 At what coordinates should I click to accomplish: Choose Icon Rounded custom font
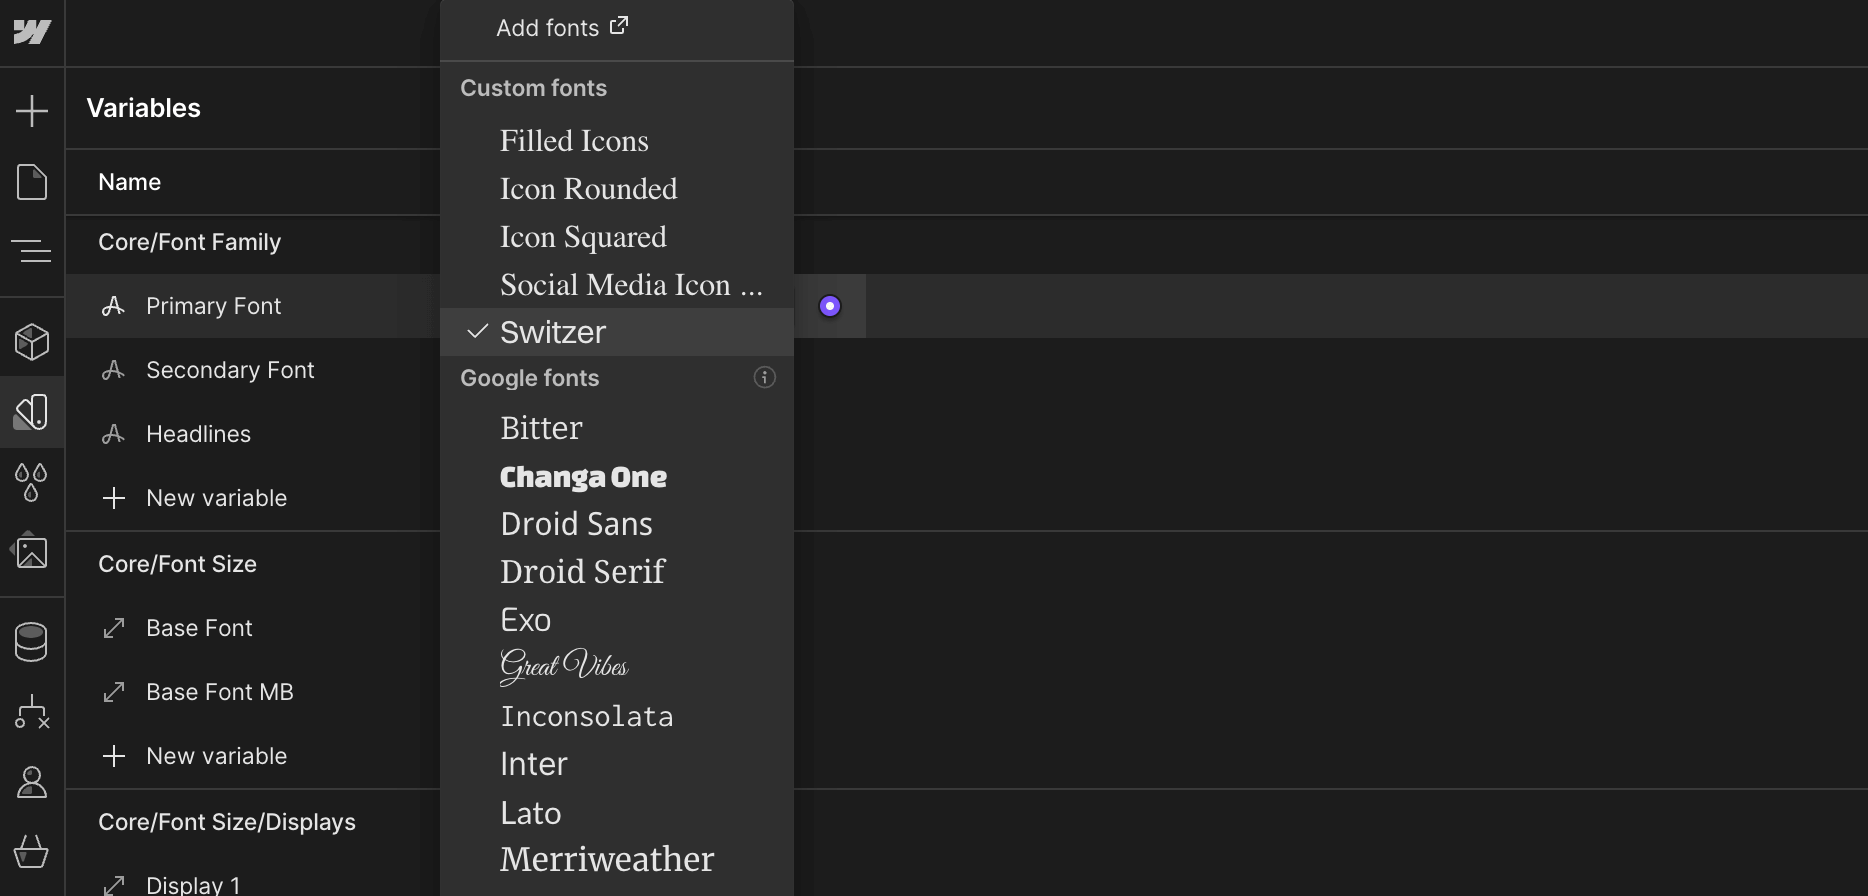[617, 188]
